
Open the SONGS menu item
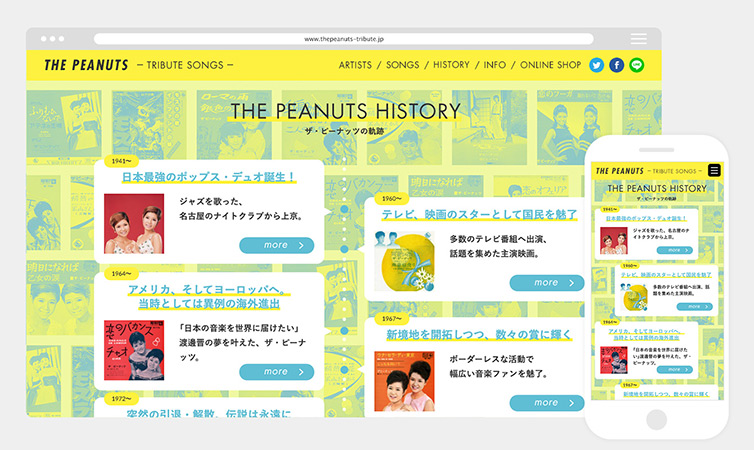click(x=402, y=65)
